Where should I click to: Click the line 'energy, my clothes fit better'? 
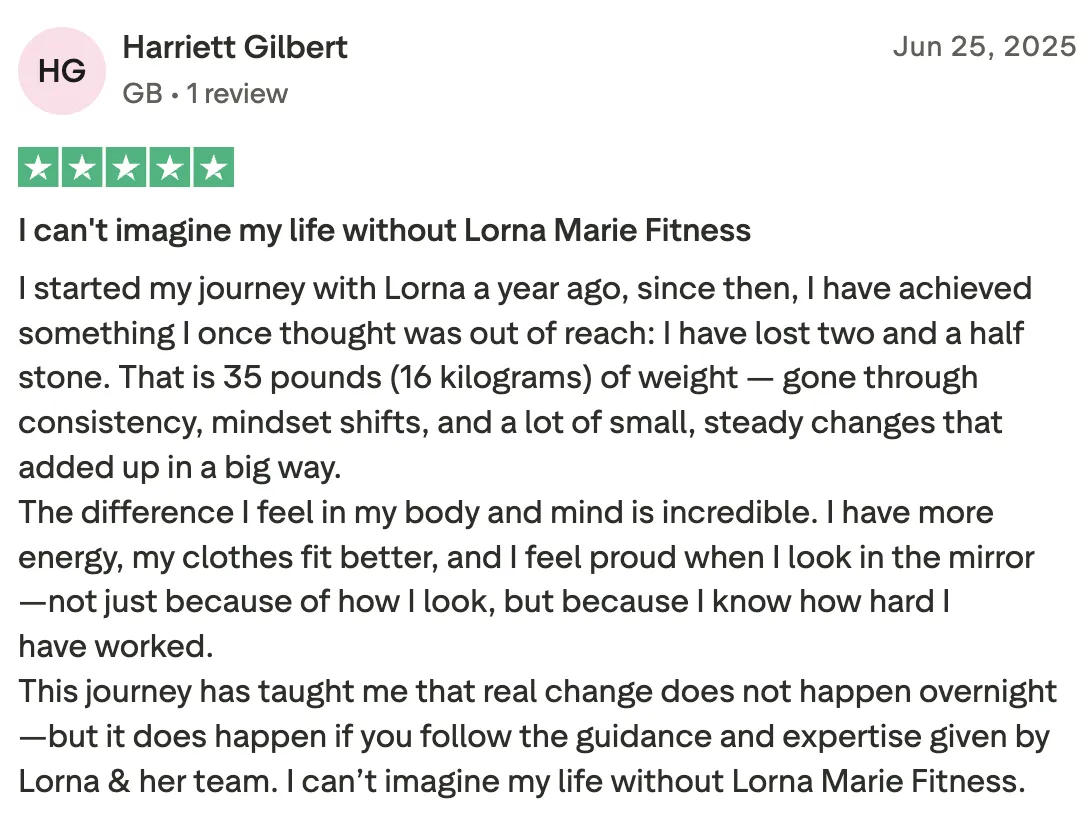(526, 558)
